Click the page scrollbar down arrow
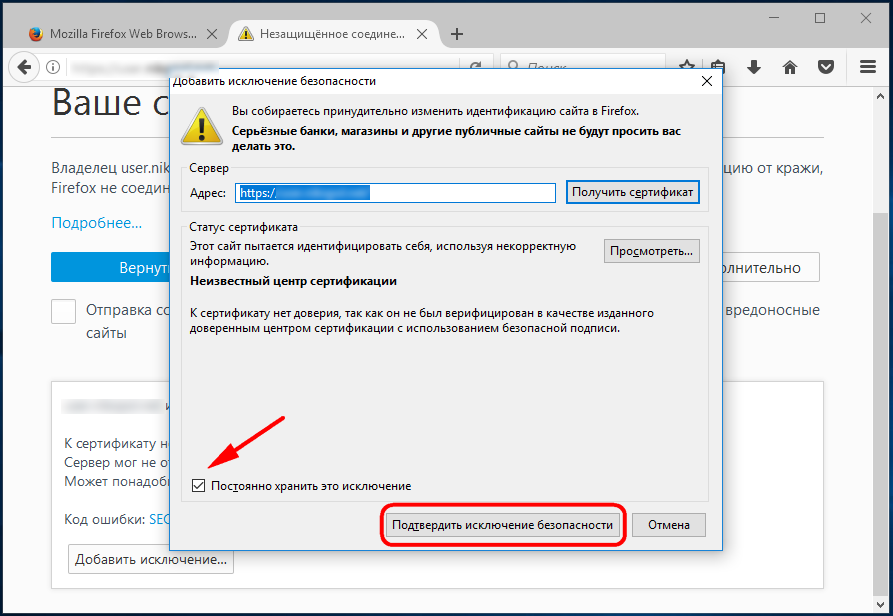 pos(880,605)
